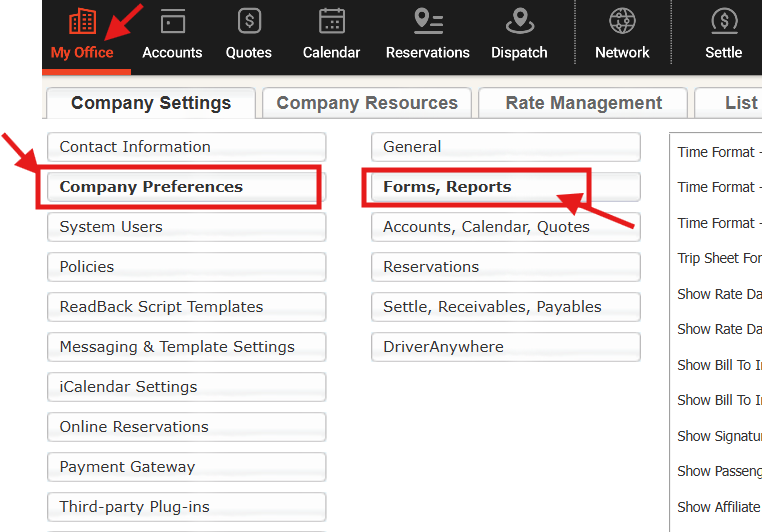Screen dimensions: 762x532
Task: Select General preferences section
Action: tap(506, 147)
